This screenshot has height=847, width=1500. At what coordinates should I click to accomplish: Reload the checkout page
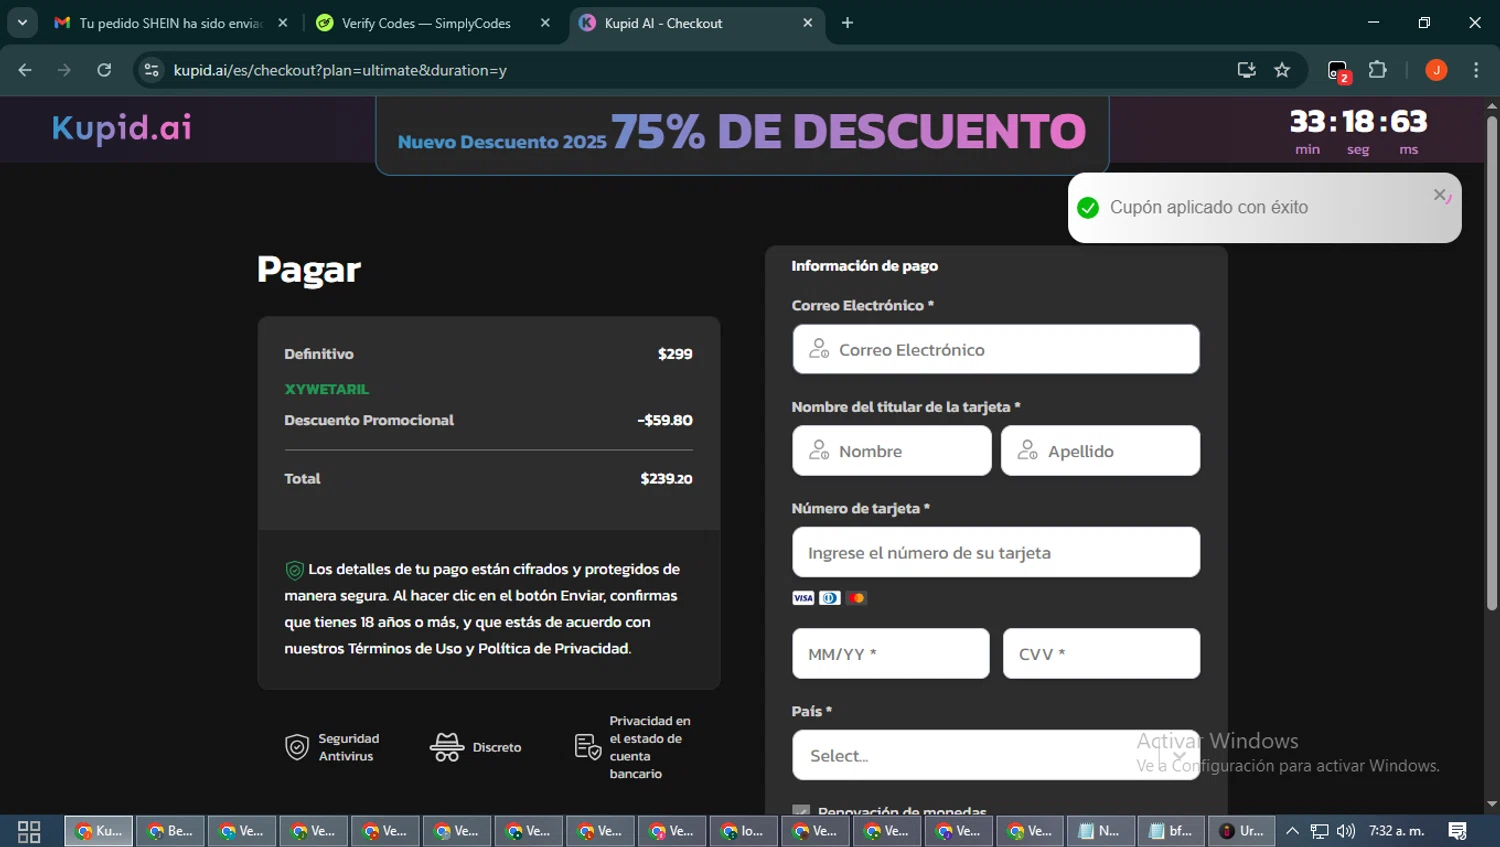point(104,70)
